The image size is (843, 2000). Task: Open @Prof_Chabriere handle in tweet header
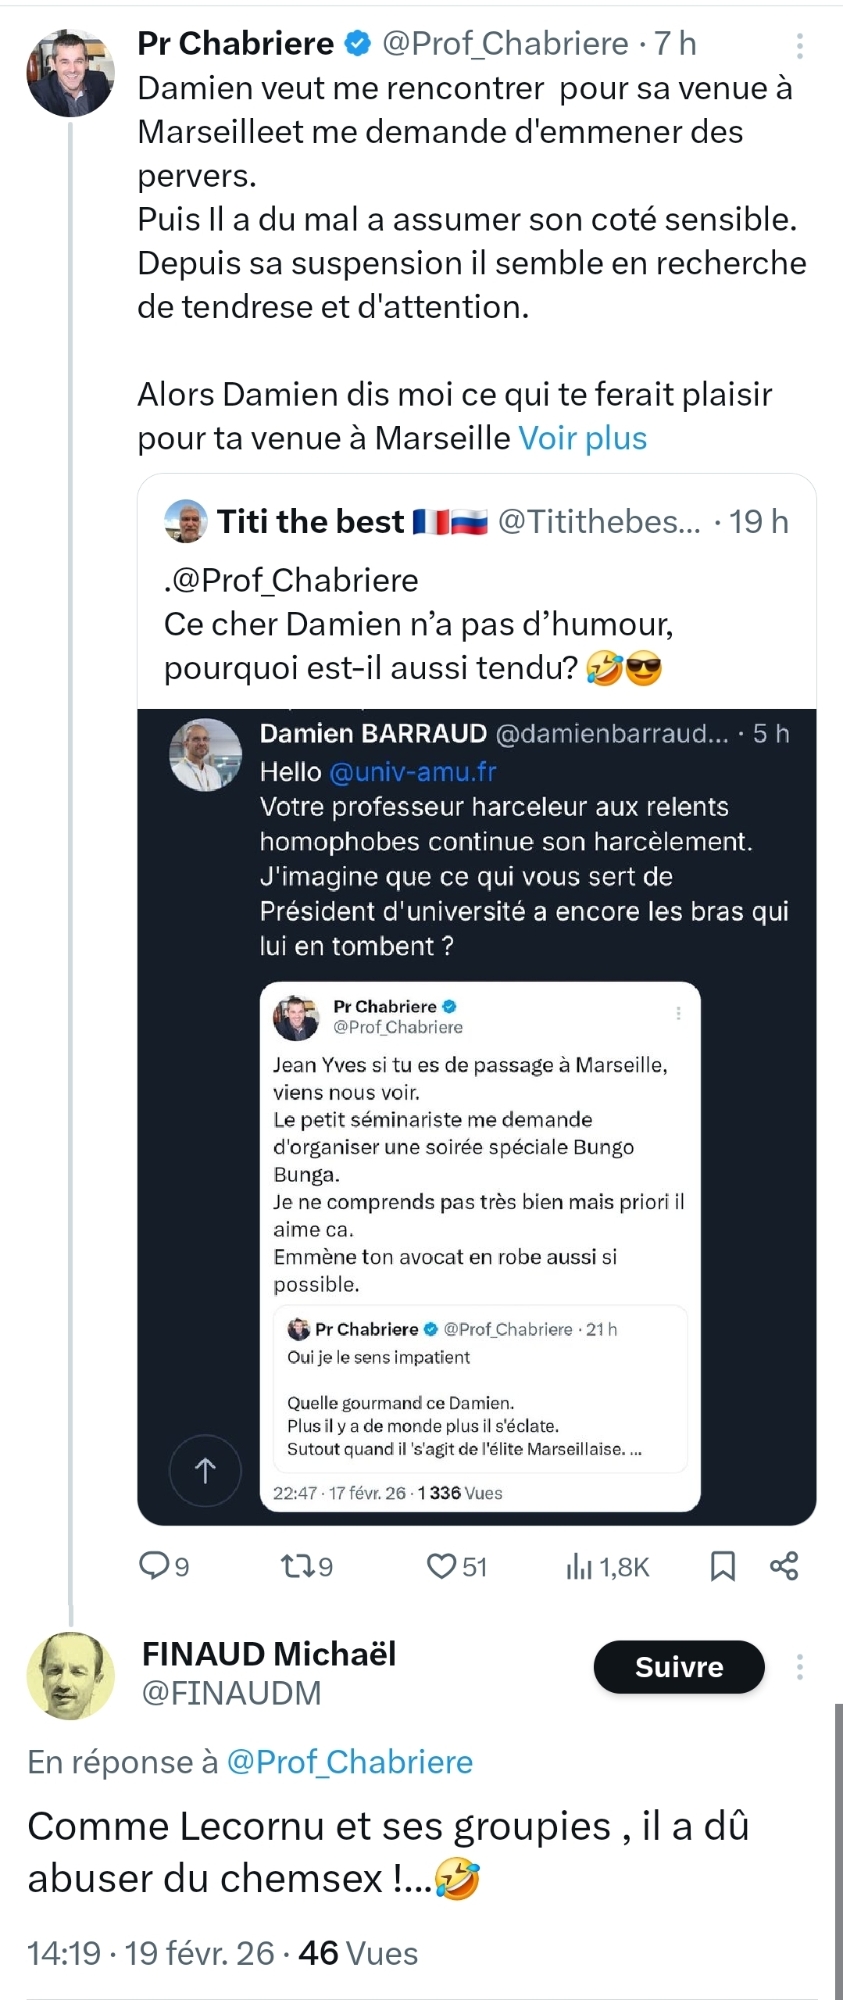point(505,43)
